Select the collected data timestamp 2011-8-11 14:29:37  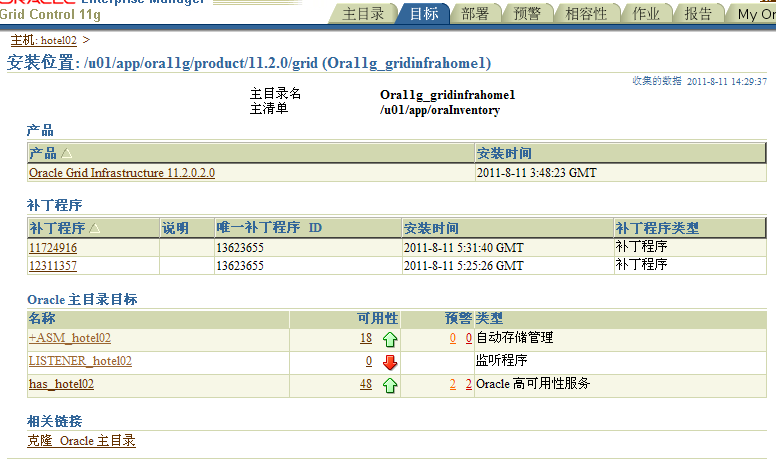coord(727,81)
